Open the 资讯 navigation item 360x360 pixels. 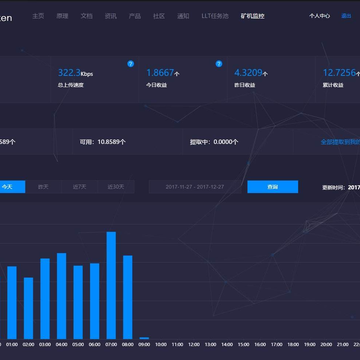[x=111, y=16]
